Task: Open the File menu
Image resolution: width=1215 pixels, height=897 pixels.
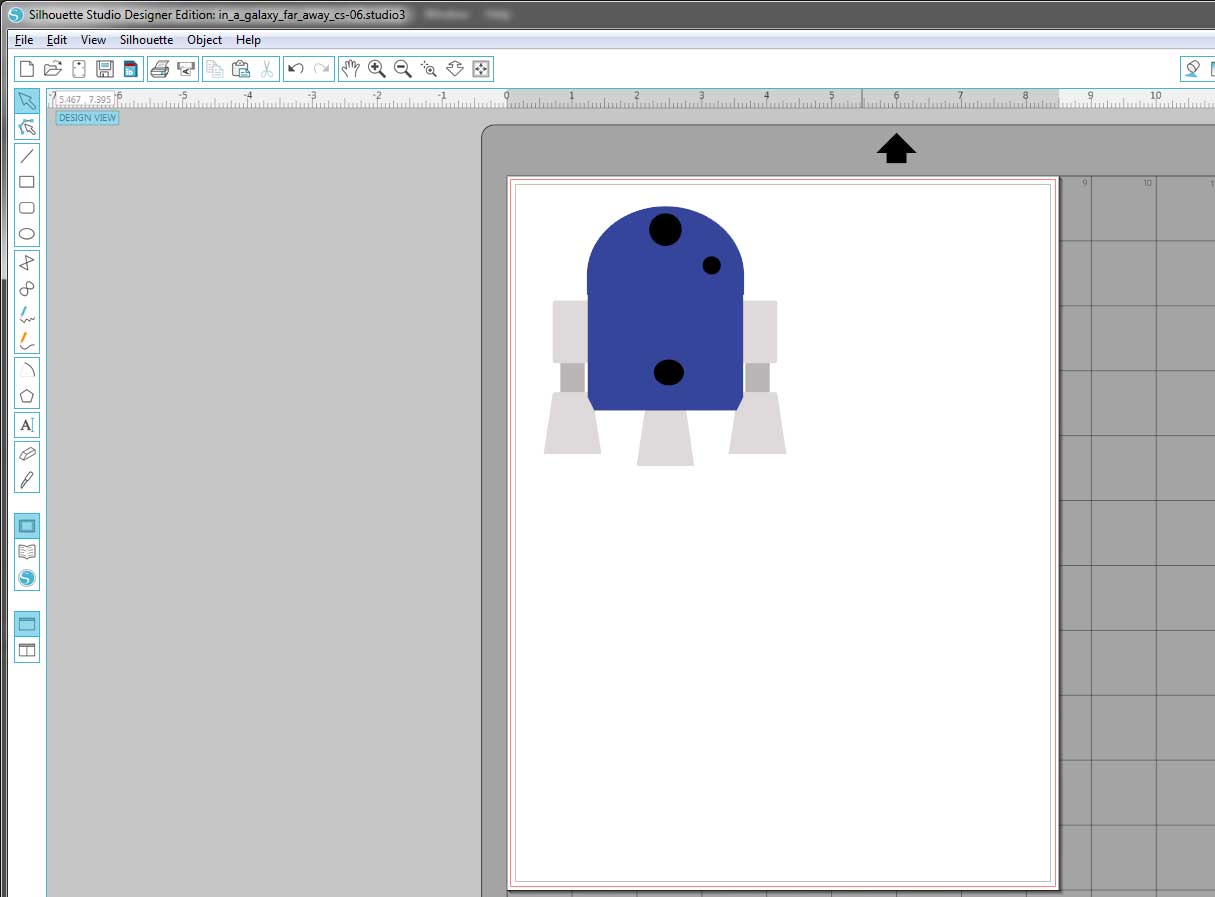Action: click(24, 40)
